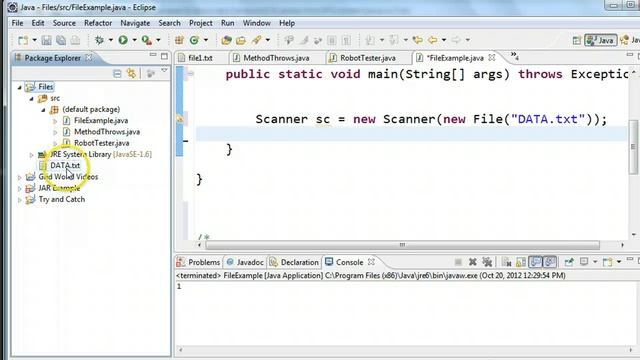Click the New Java Class icon
This screenshot has height=360, width=640.
click(194, 40)
